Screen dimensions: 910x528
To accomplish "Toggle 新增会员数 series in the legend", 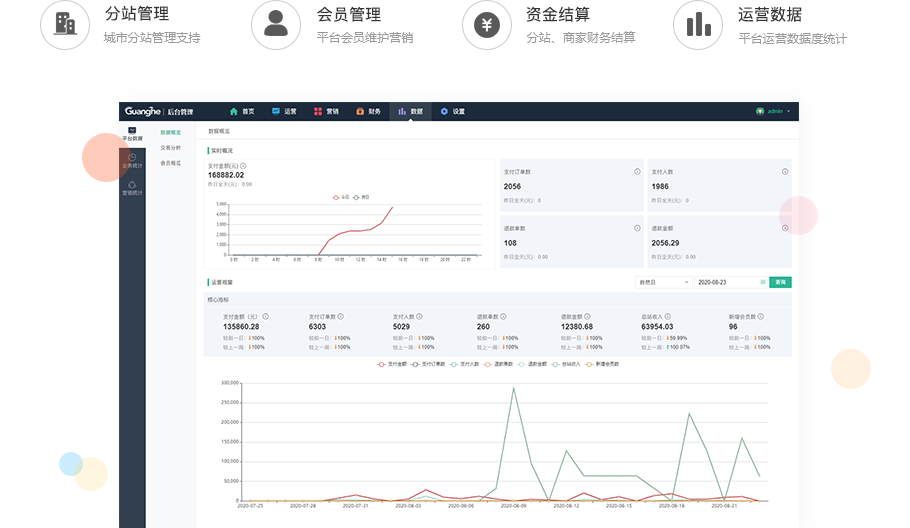I will click(x=602, y=364).
